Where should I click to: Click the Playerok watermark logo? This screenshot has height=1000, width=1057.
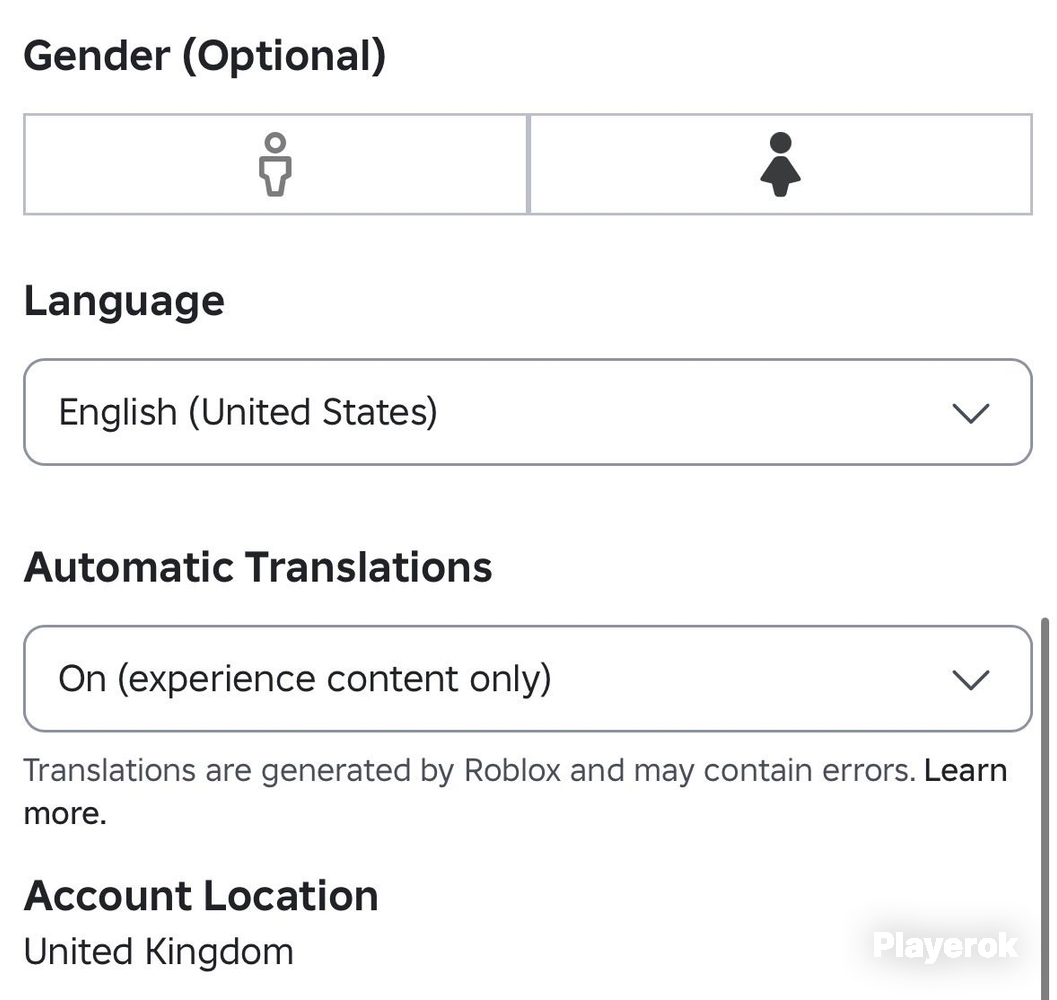[x=945, y=945]
